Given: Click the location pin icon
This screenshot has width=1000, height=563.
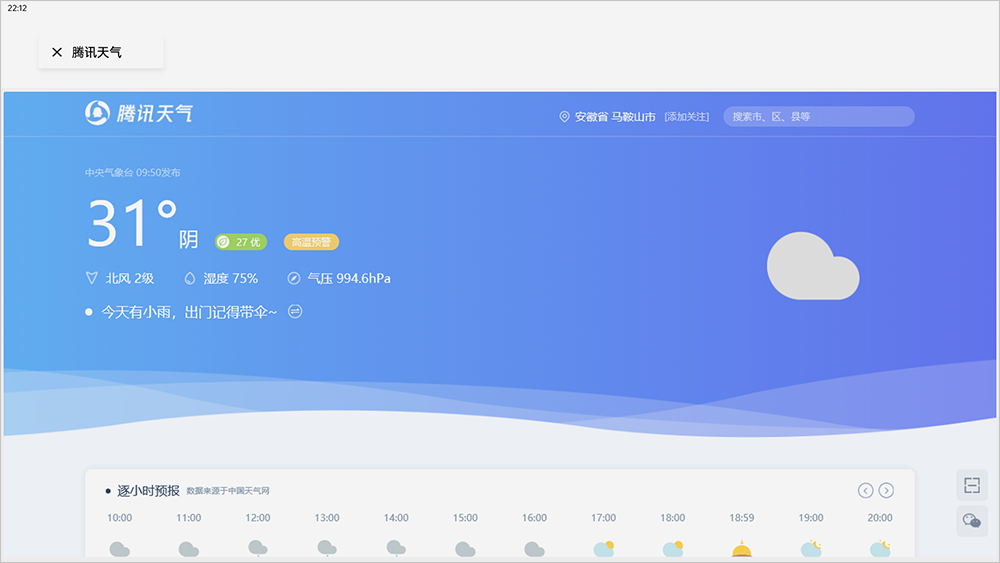Looking at the screenshot, I should tap(564, 117).
